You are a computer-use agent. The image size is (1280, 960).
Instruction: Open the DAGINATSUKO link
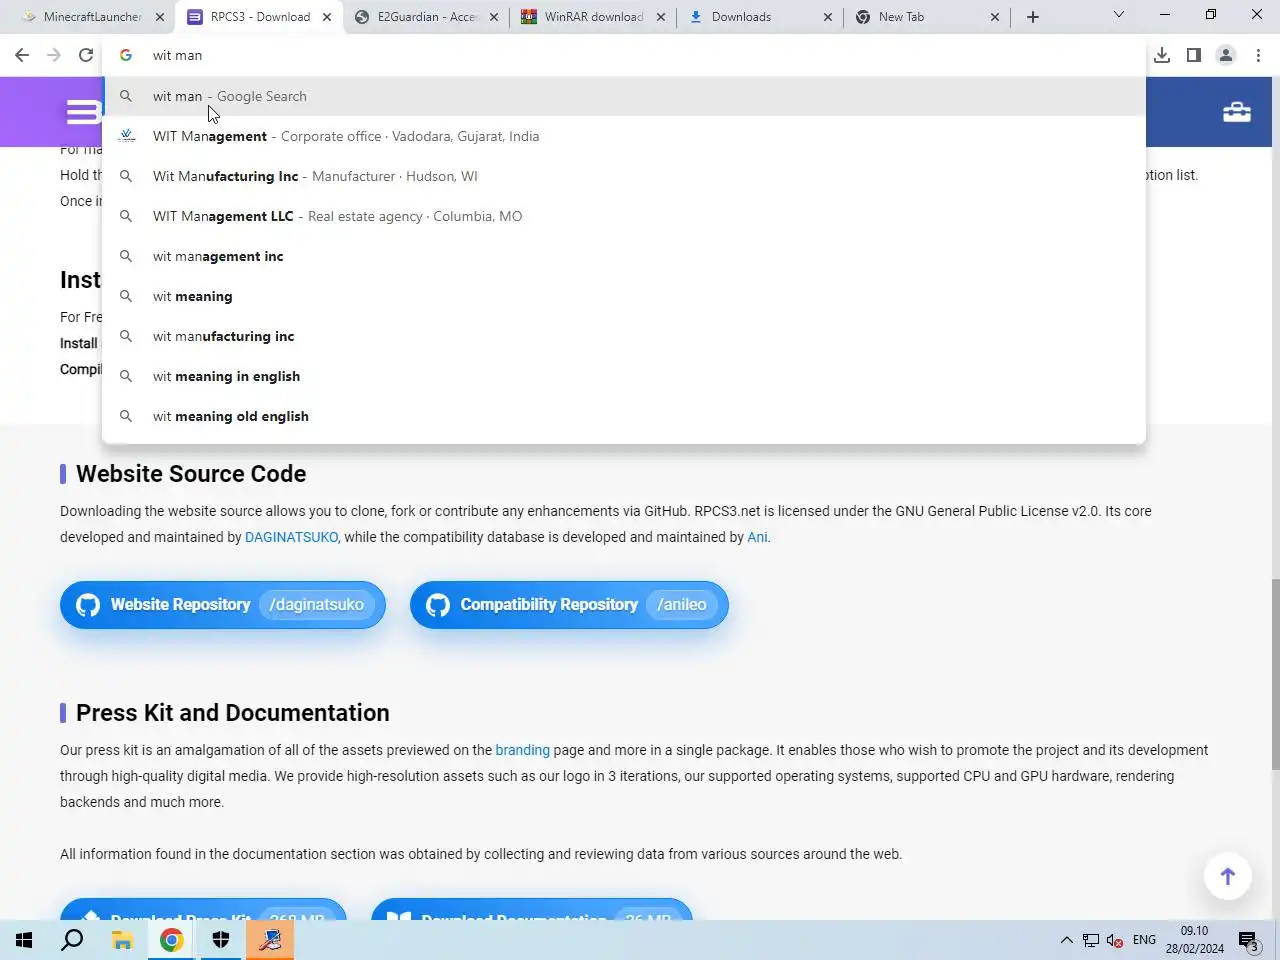[291, 537]
